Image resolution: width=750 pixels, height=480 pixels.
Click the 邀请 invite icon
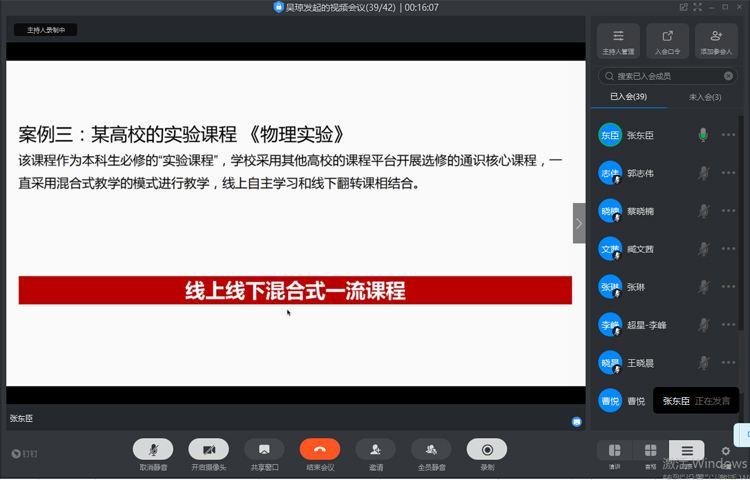375,450
